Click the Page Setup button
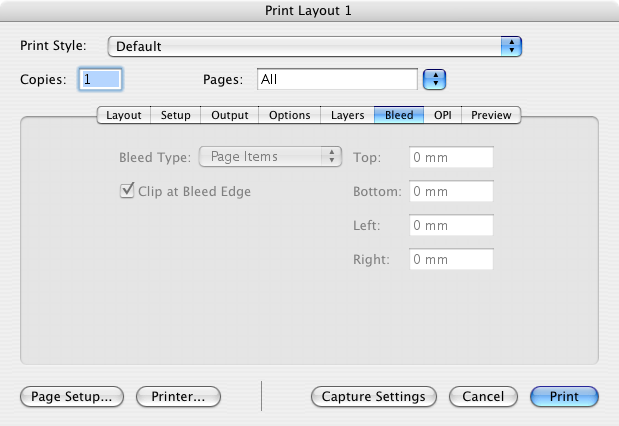The height and width of the screenshot is (426, 619). (72, 396)
